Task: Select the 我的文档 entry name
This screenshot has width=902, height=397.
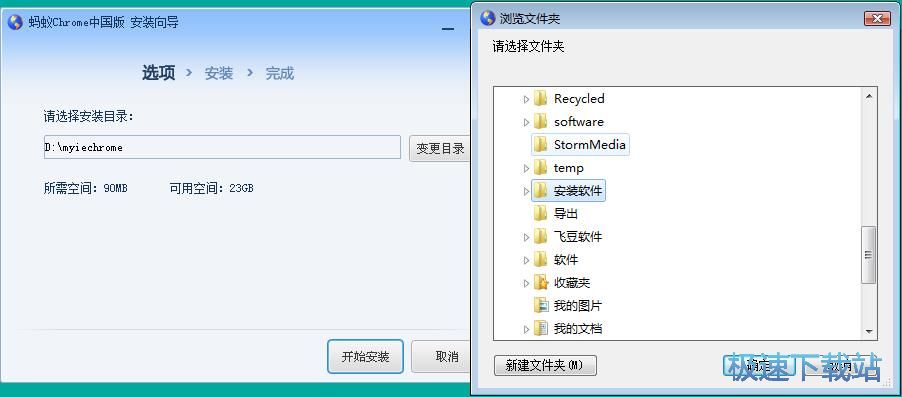Action: tap(578, 329)
